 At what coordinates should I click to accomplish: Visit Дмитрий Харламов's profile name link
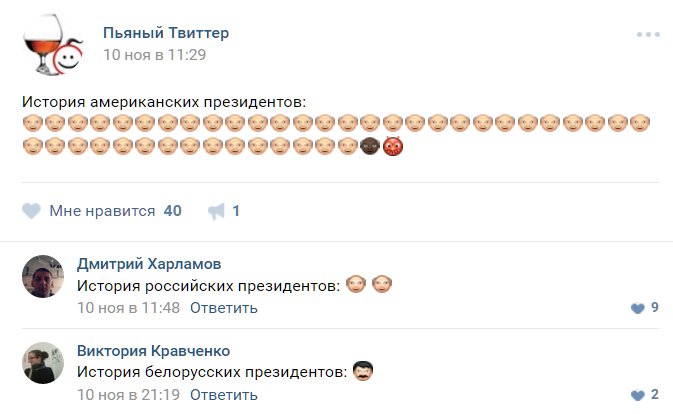pos(149,264)
